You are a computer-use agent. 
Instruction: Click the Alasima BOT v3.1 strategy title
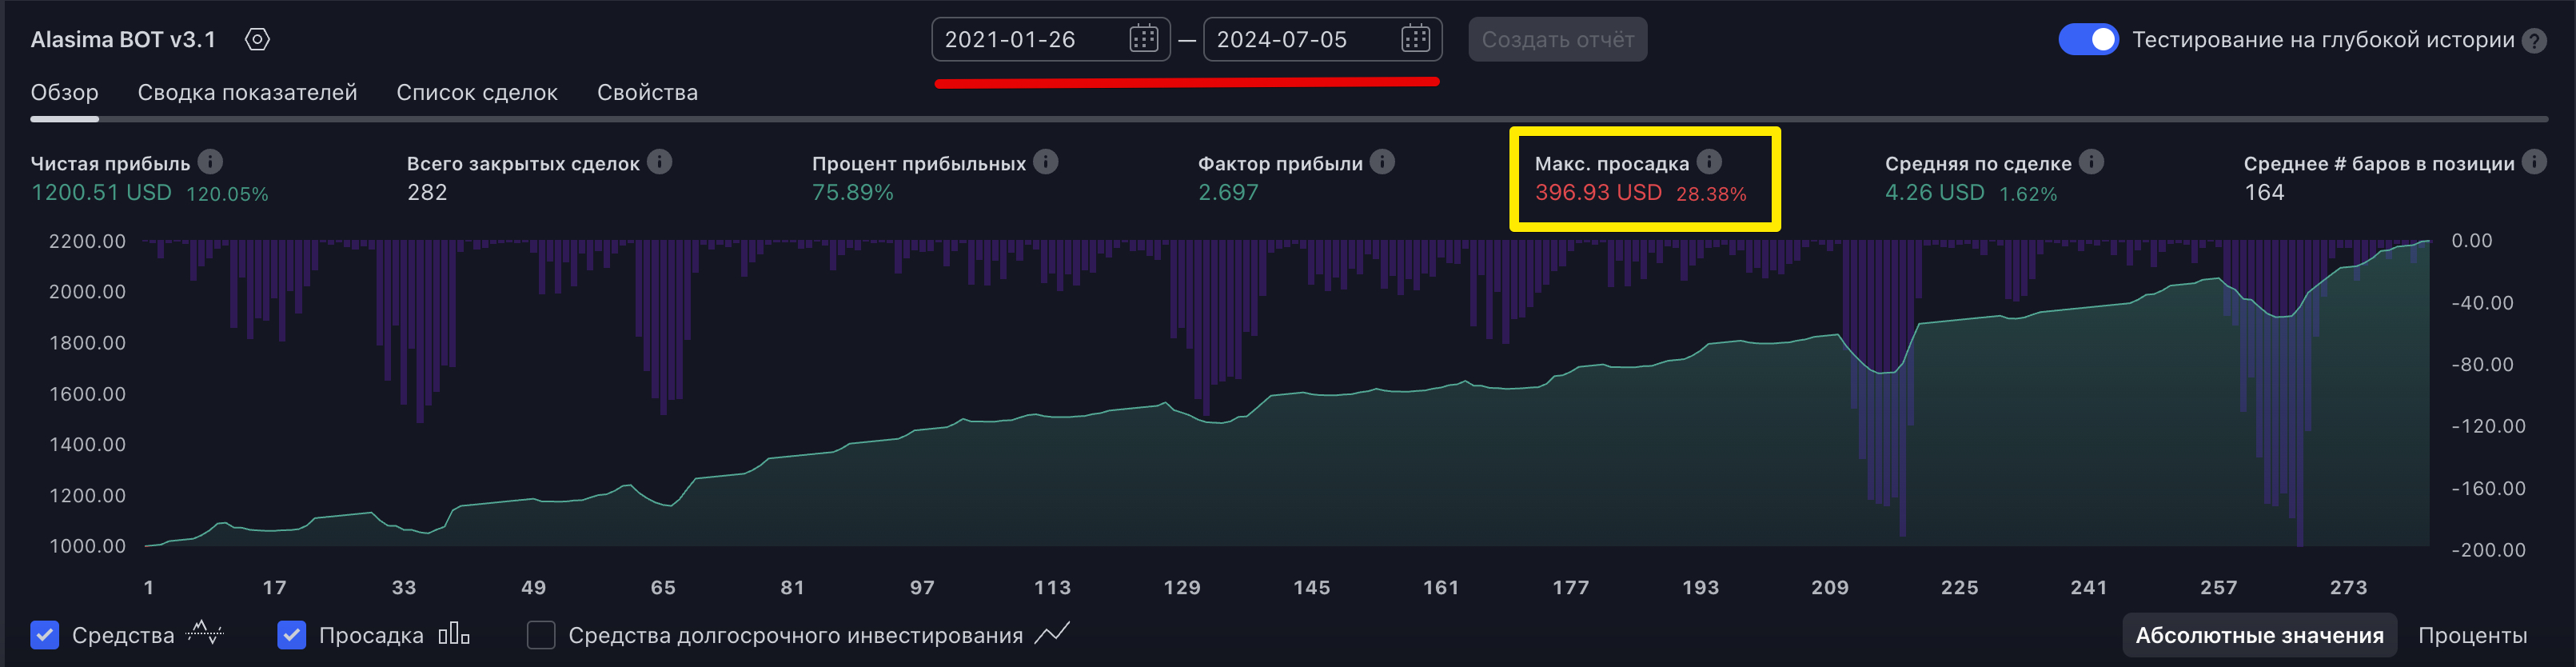[x=123, y=39]
